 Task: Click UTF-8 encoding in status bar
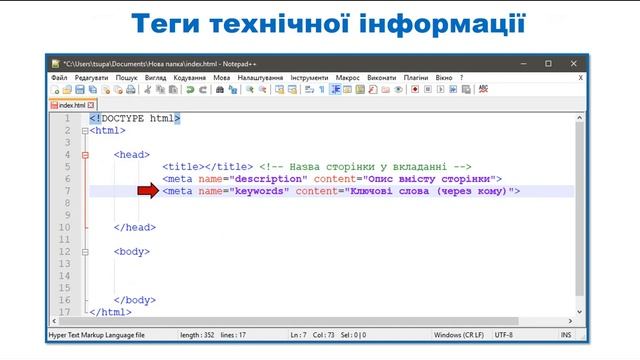click(504, 335)
